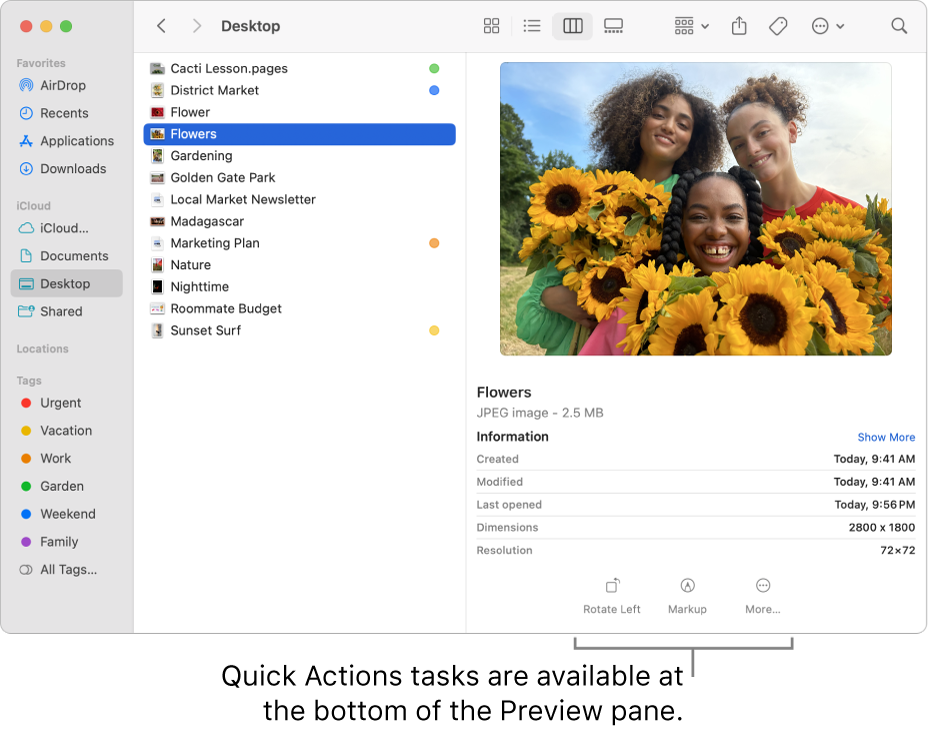Select the Rotate Left quick action

[x=611, y=596]
